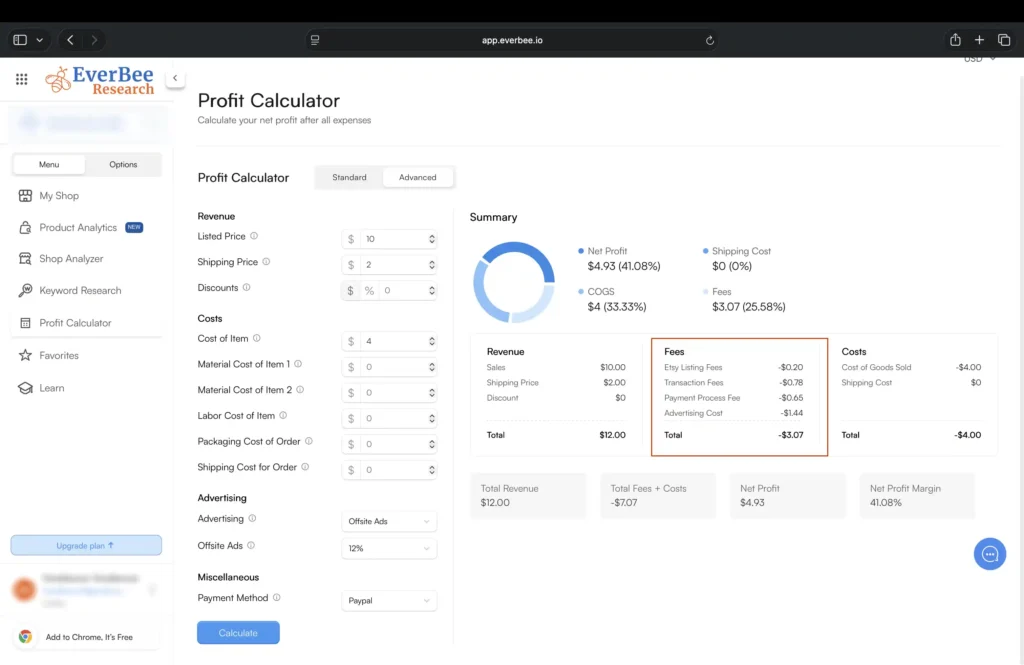
Task: Click the info icon beside Offsite Ads
Action: click(x=251, y=546)
